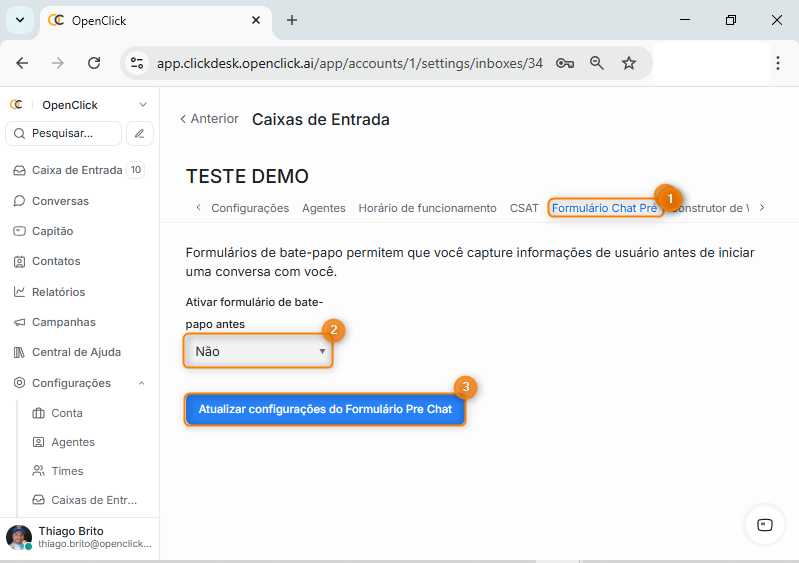Image resolution: width=799 pixels, height=563 pixels.
Task: Open the 'Ativar formulário de bate-papo' dropdown
Action: pyautogui.click(x=259, y=352)
